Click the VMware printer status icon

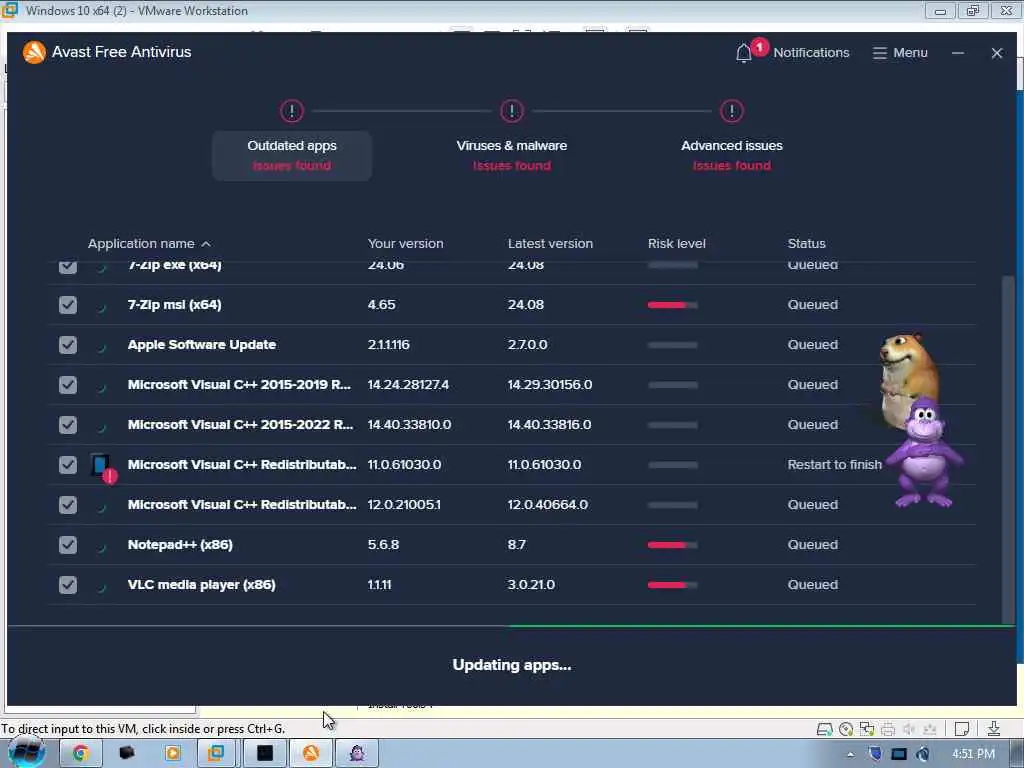point(888,729)
